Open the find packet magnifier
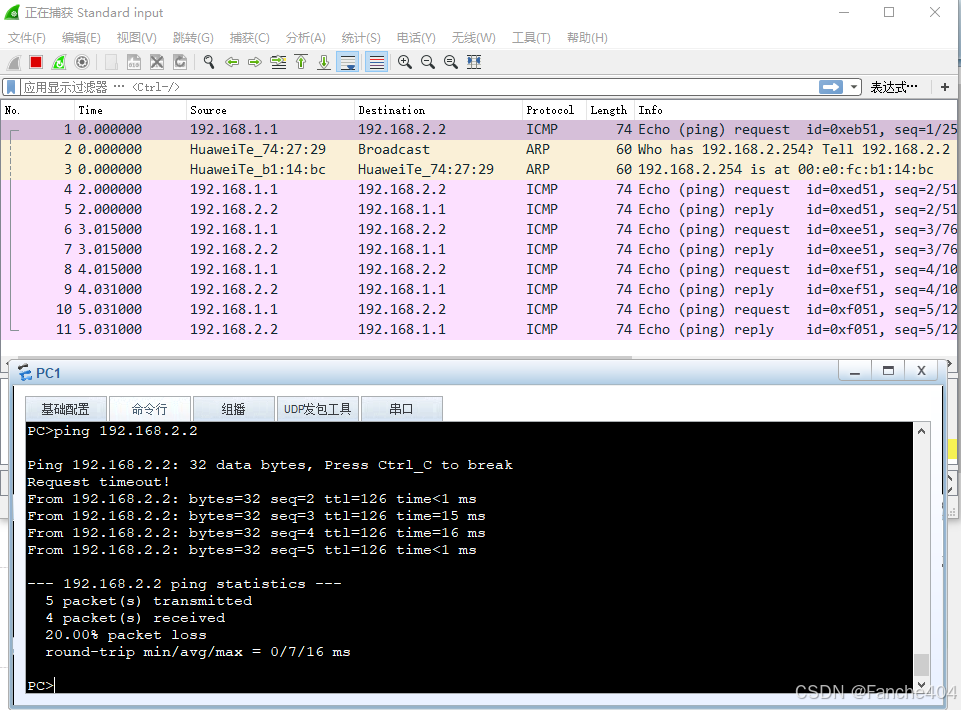Viewport: 961px width, 710px height. coord(209,62)
